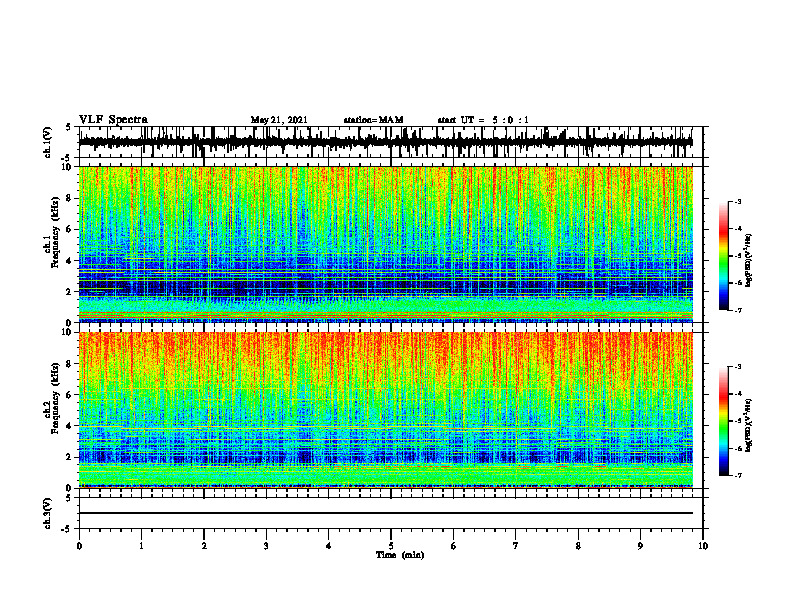Click the "Time (min)" x-axis label
792x612 pixels.
click(x=400, y=555)
